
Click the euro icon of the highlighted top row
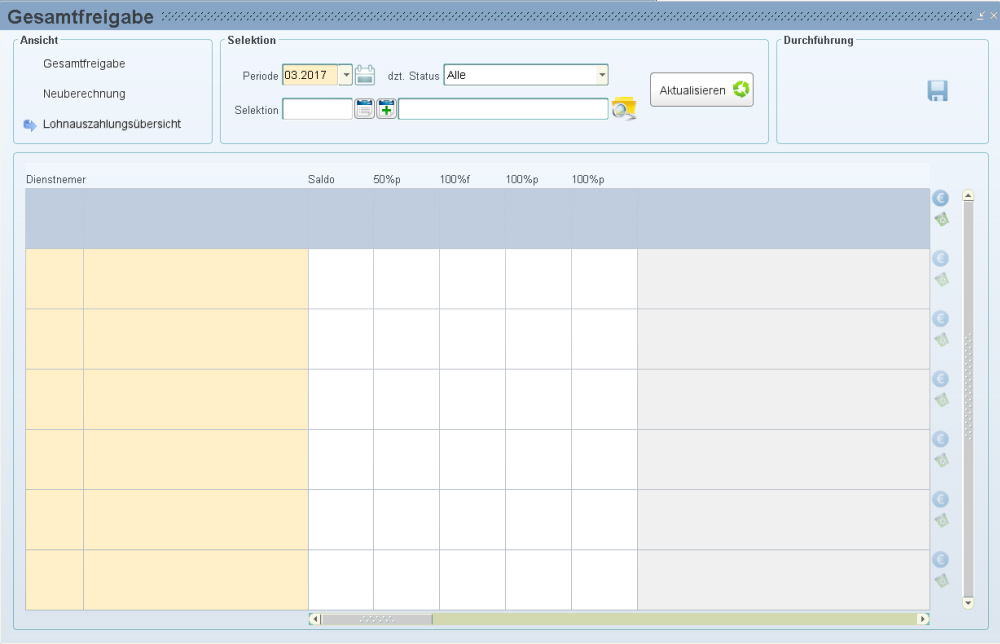940,198
